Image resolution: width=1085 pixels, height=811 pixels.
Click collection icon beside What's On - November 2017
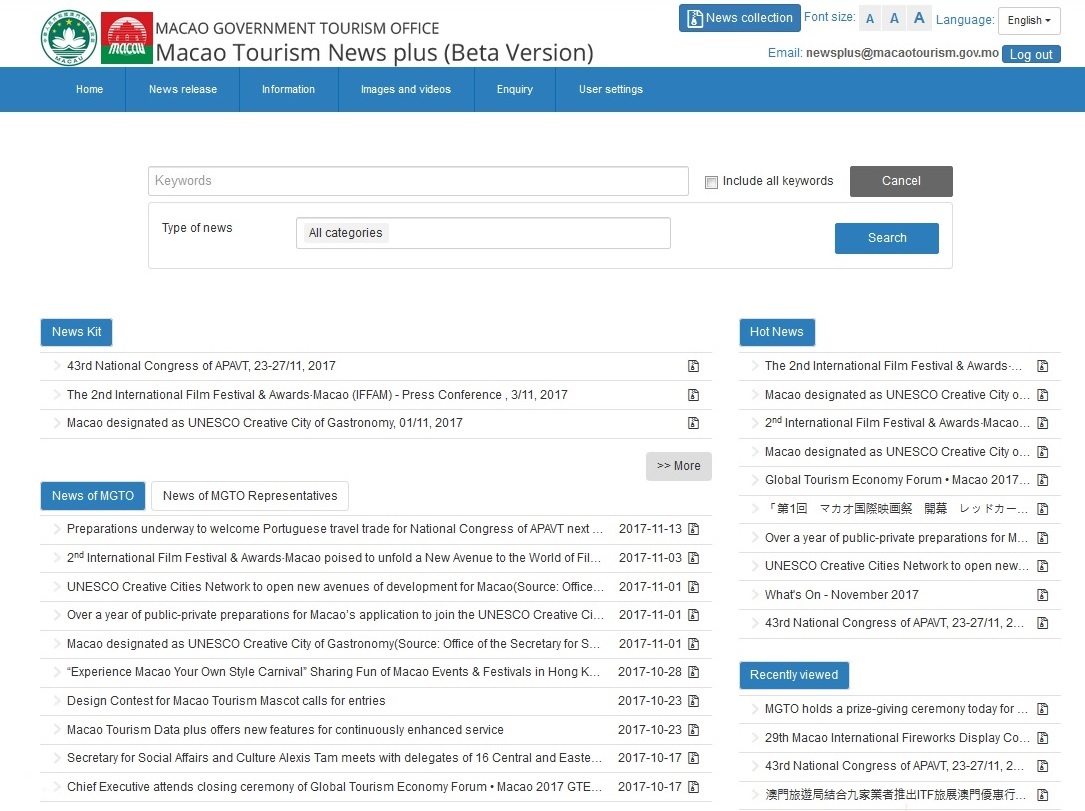pos(1042,595)
